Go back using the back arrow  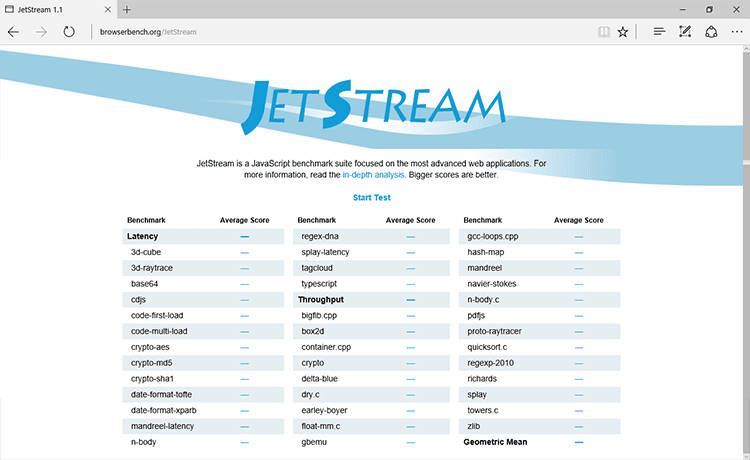[x=13, y=32]
